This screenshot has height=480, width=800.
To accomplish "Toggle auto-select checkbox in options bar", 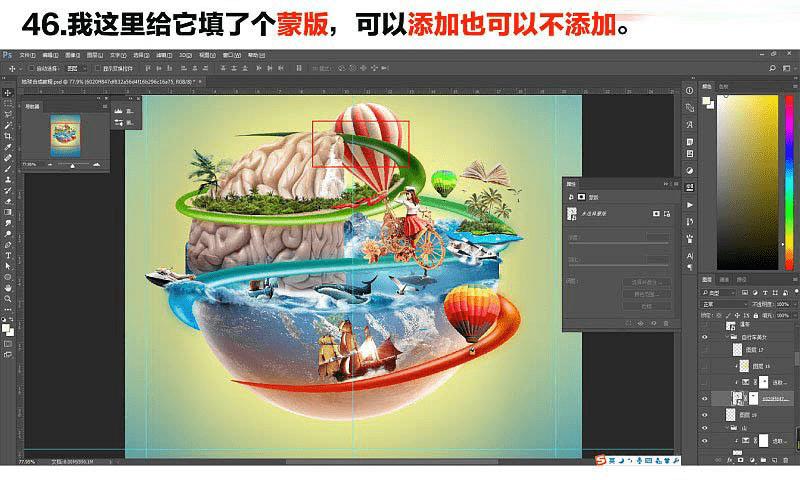I will coord(31,68).
